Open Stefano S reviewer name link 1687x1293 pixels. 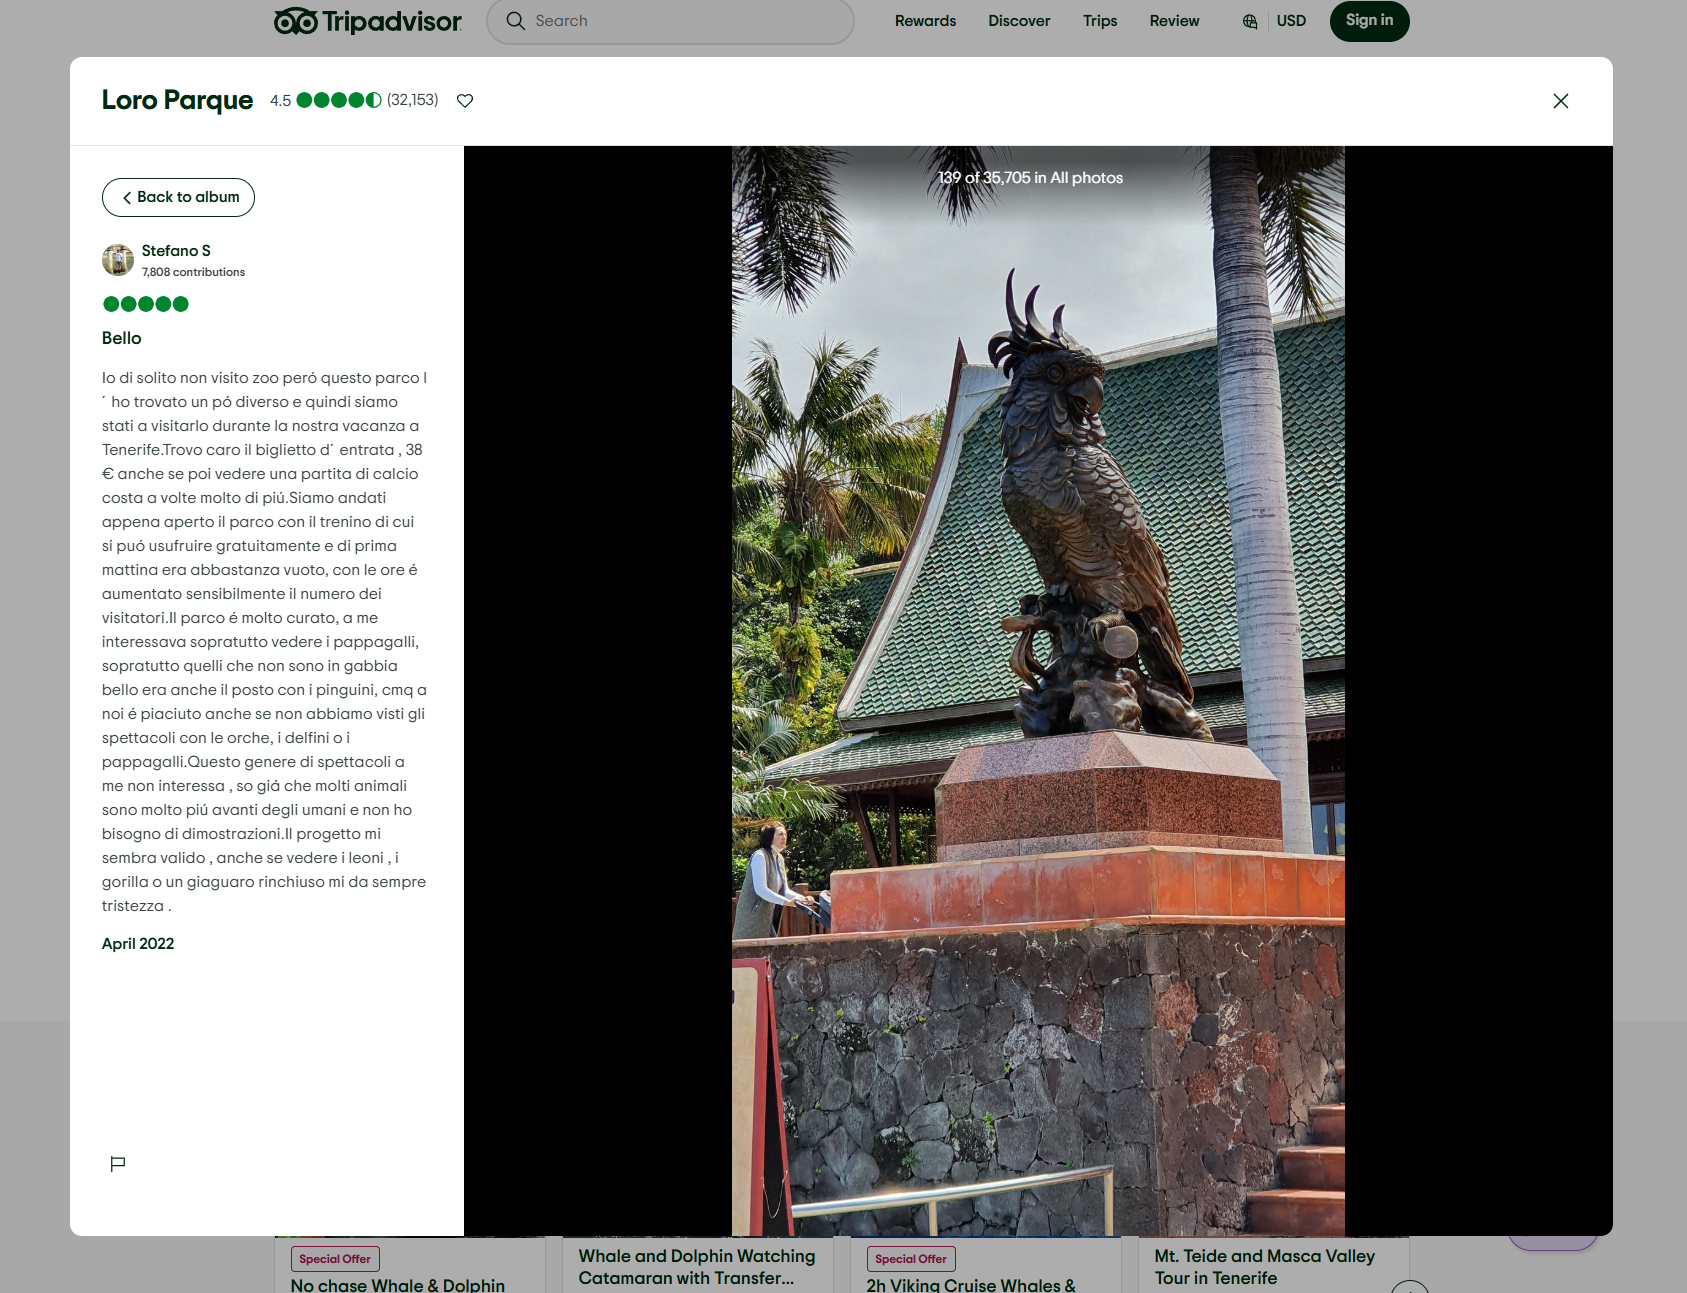pyautogui.click(x=176, y=251)
